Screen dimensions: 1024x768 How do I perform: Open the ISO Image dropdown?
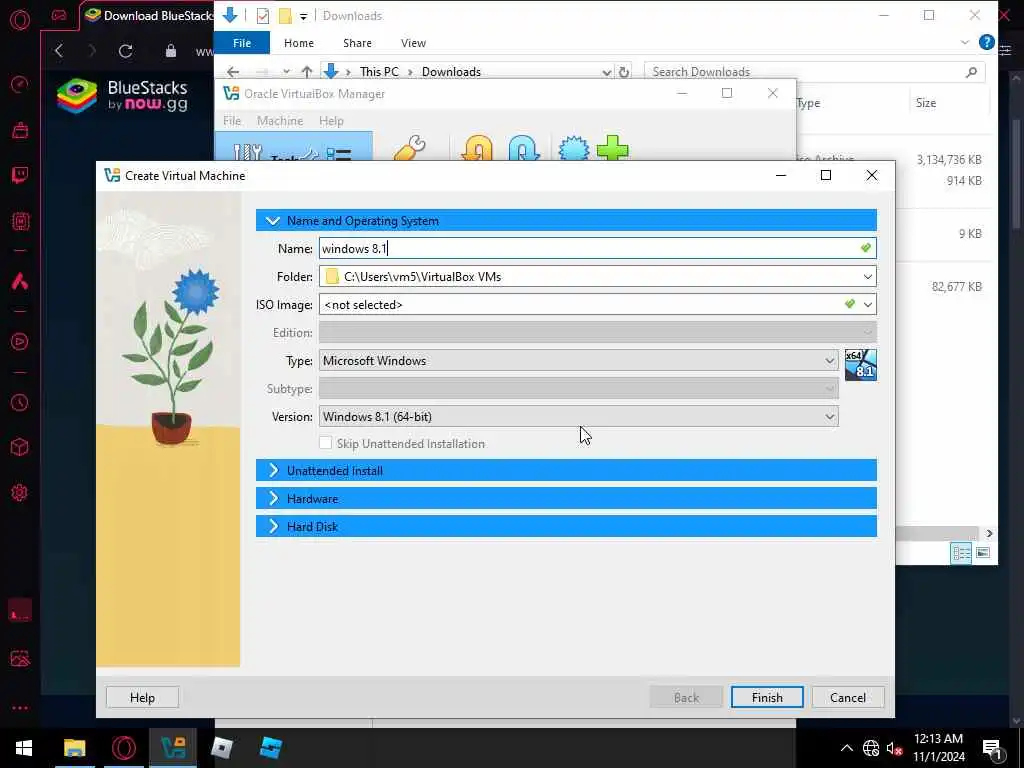click(x=867, y=304)
